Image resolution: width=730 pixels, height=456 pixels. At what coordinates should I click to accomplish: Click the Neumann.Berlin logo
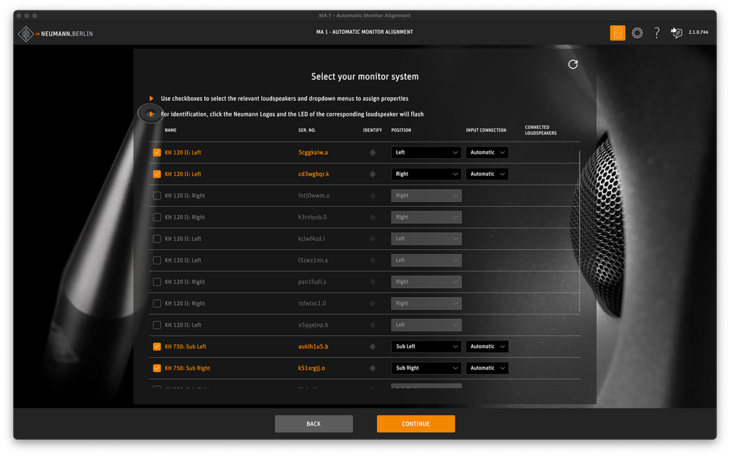tap(56, 34)
